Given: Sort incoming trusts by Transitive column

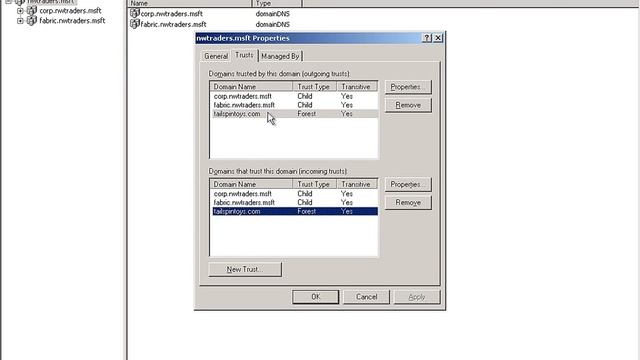Looking at the screenshot, I should [357, 184].
